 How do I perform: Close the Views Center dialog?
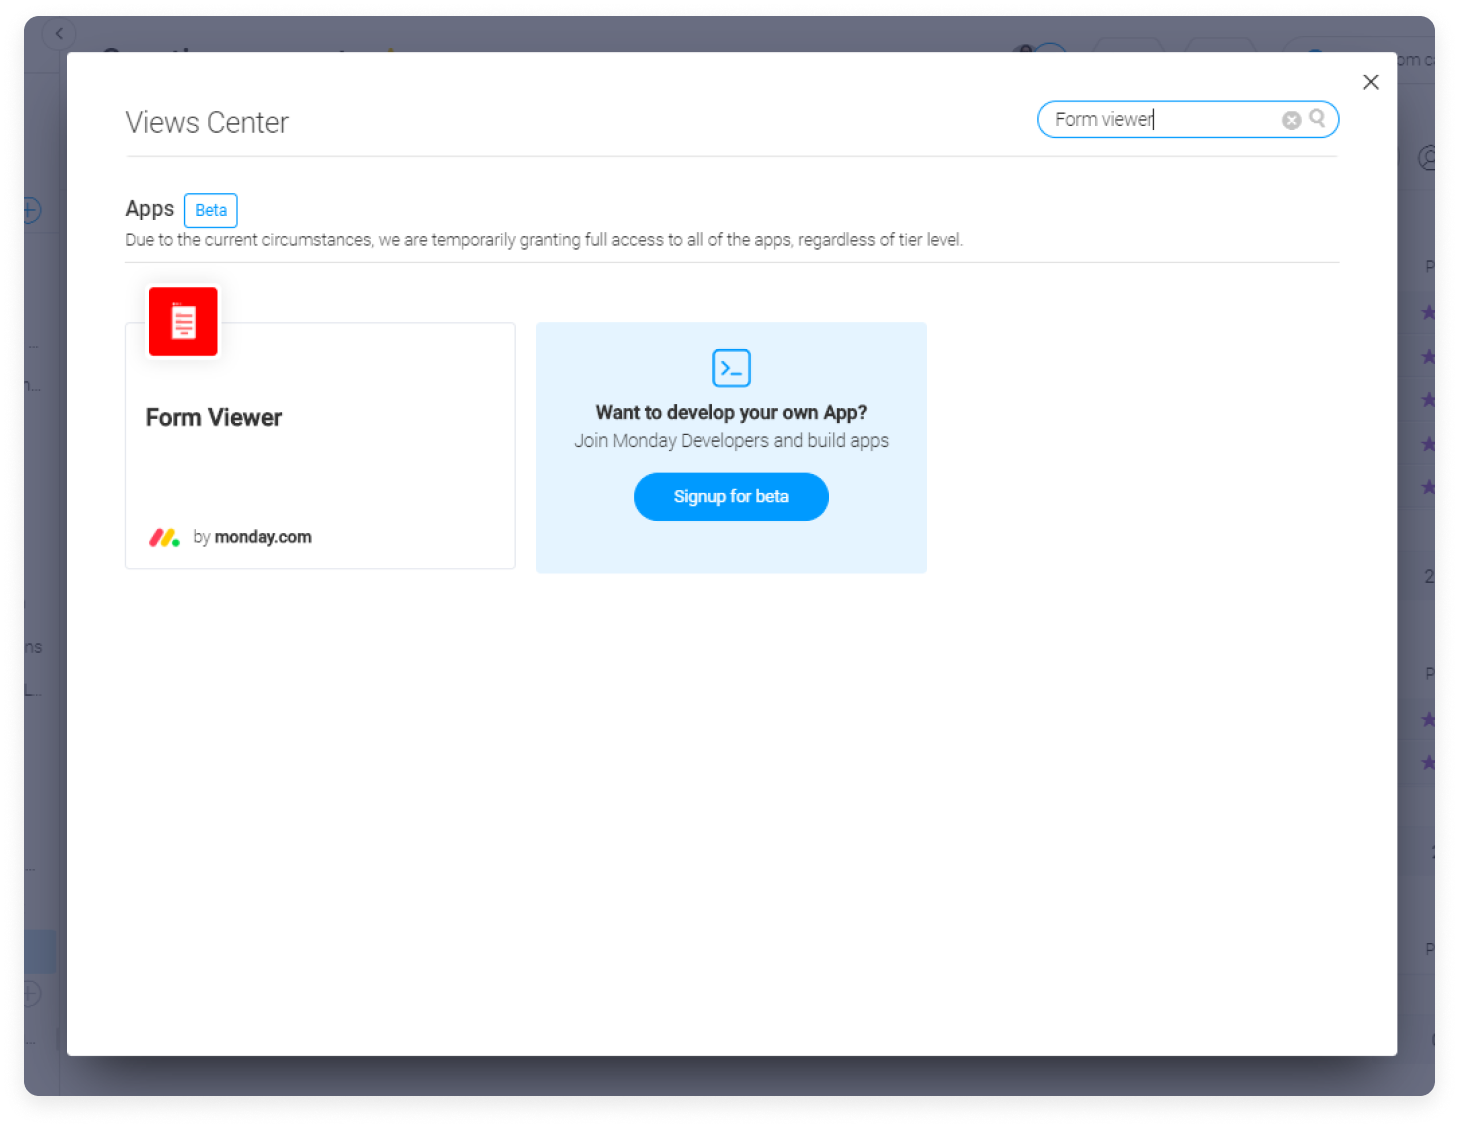1370,82
